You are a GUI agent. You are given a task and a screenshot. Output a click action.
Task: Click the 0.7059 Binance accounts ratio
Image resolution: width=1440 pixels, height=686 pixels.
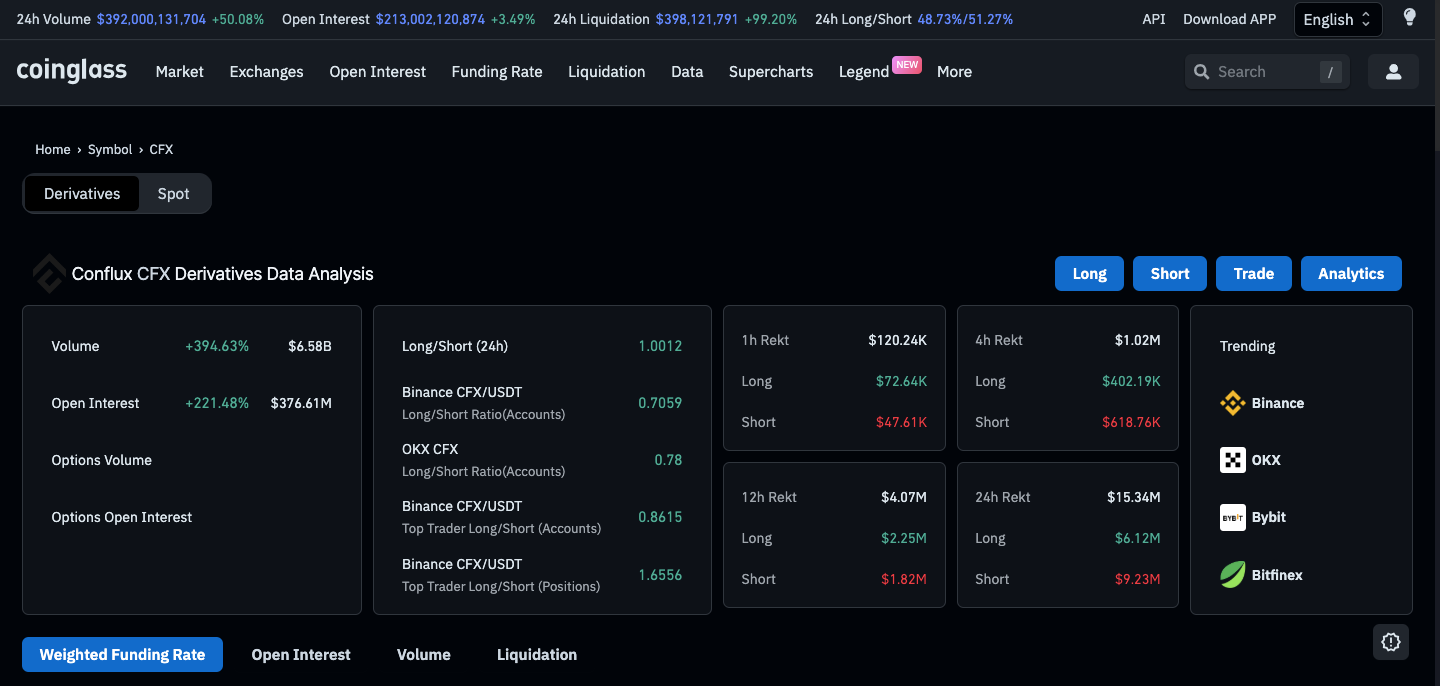point(660,403)
